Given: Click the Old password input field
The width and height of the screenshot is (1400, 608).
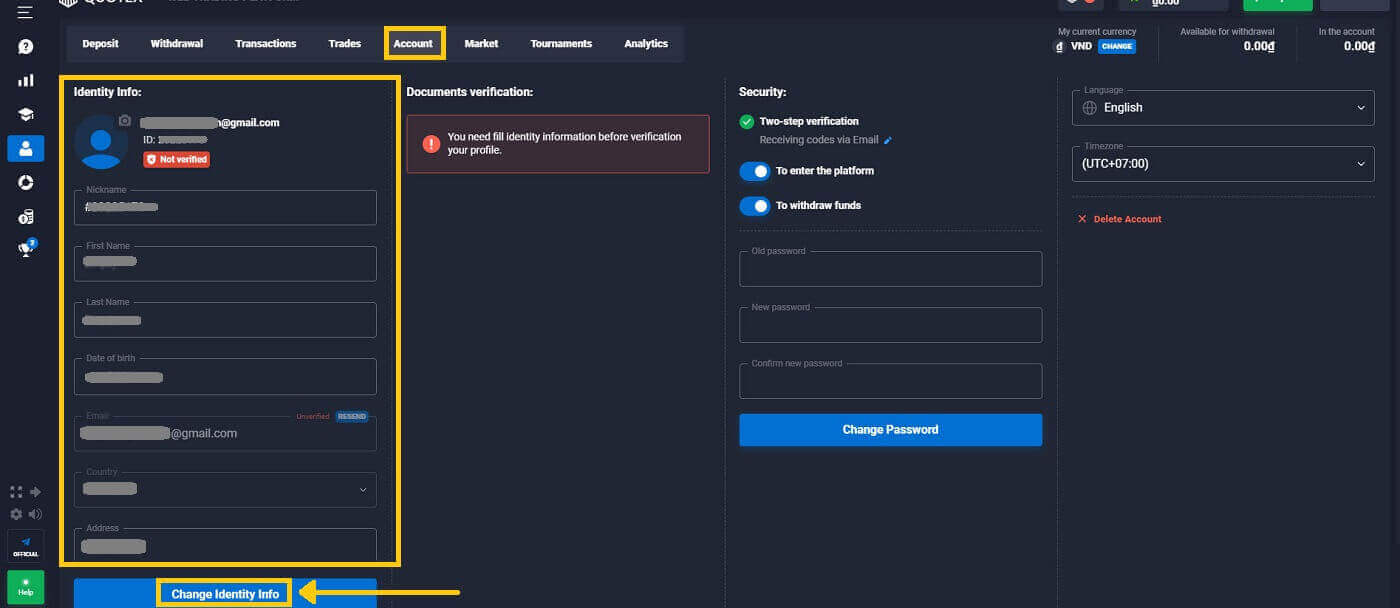Looking at the screenshot, I should pyautogui.click(x=890, y=270).
